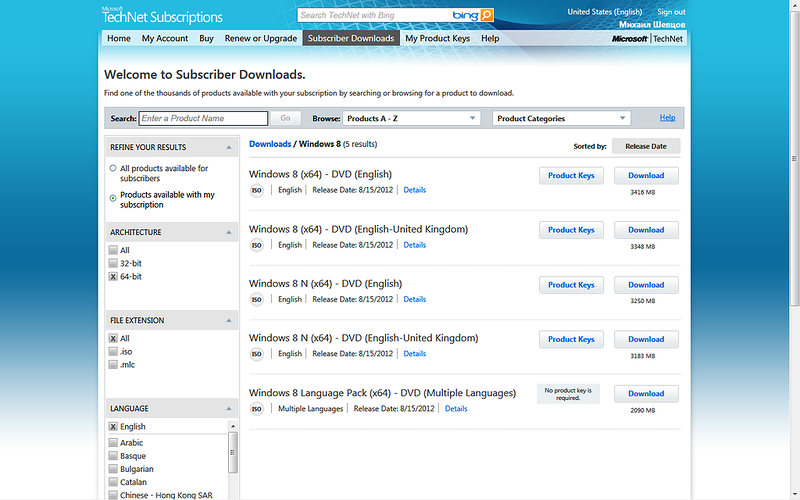Check the .mlc file extension checkbox
This screenshot has height=500, width=800.
point(113,364)
